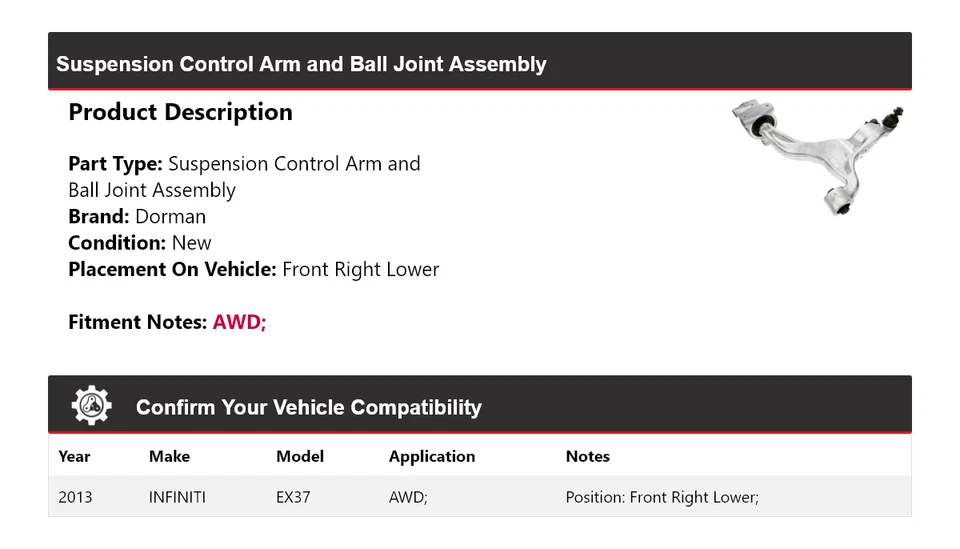Click the Confirm Your Vehicle Compatibility banner

(480, 405)
